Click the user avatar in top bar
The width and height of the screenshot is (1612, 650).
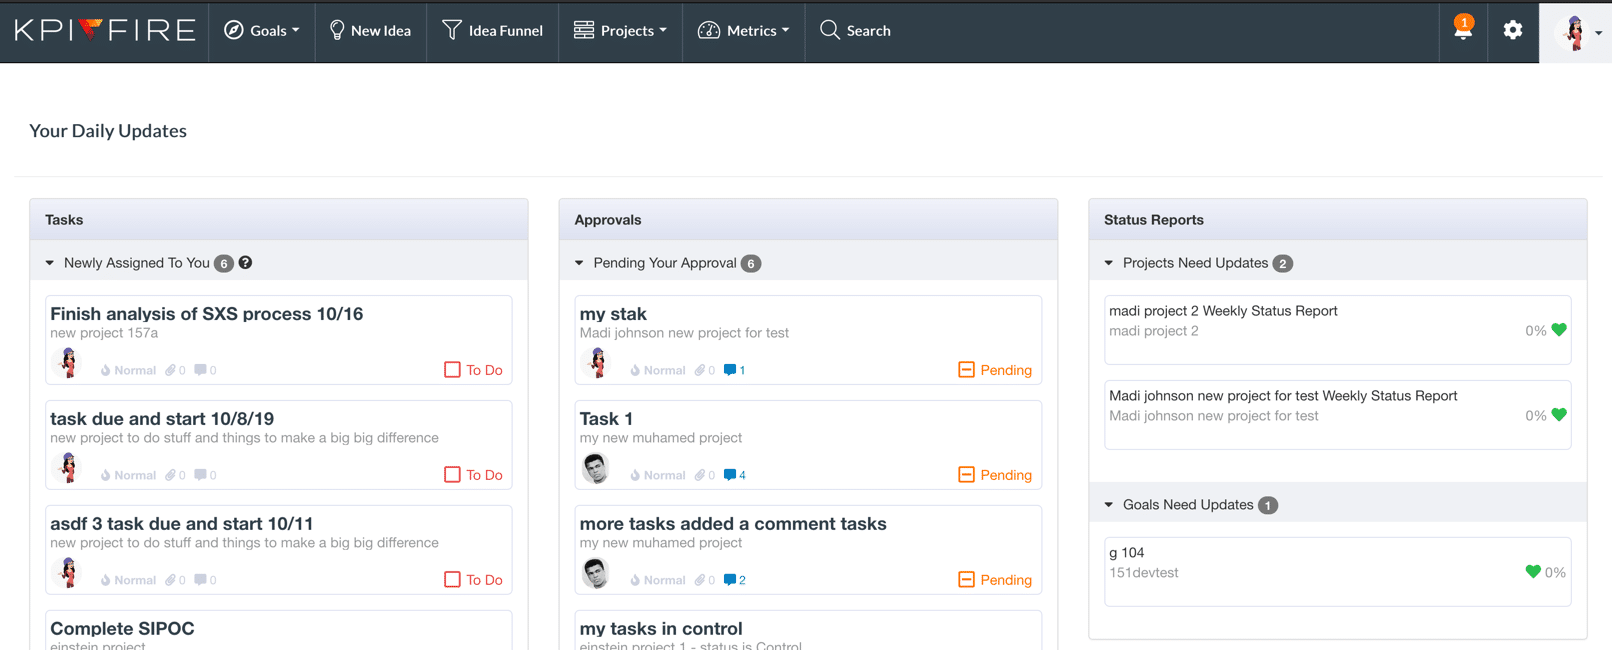[1575, 33]
